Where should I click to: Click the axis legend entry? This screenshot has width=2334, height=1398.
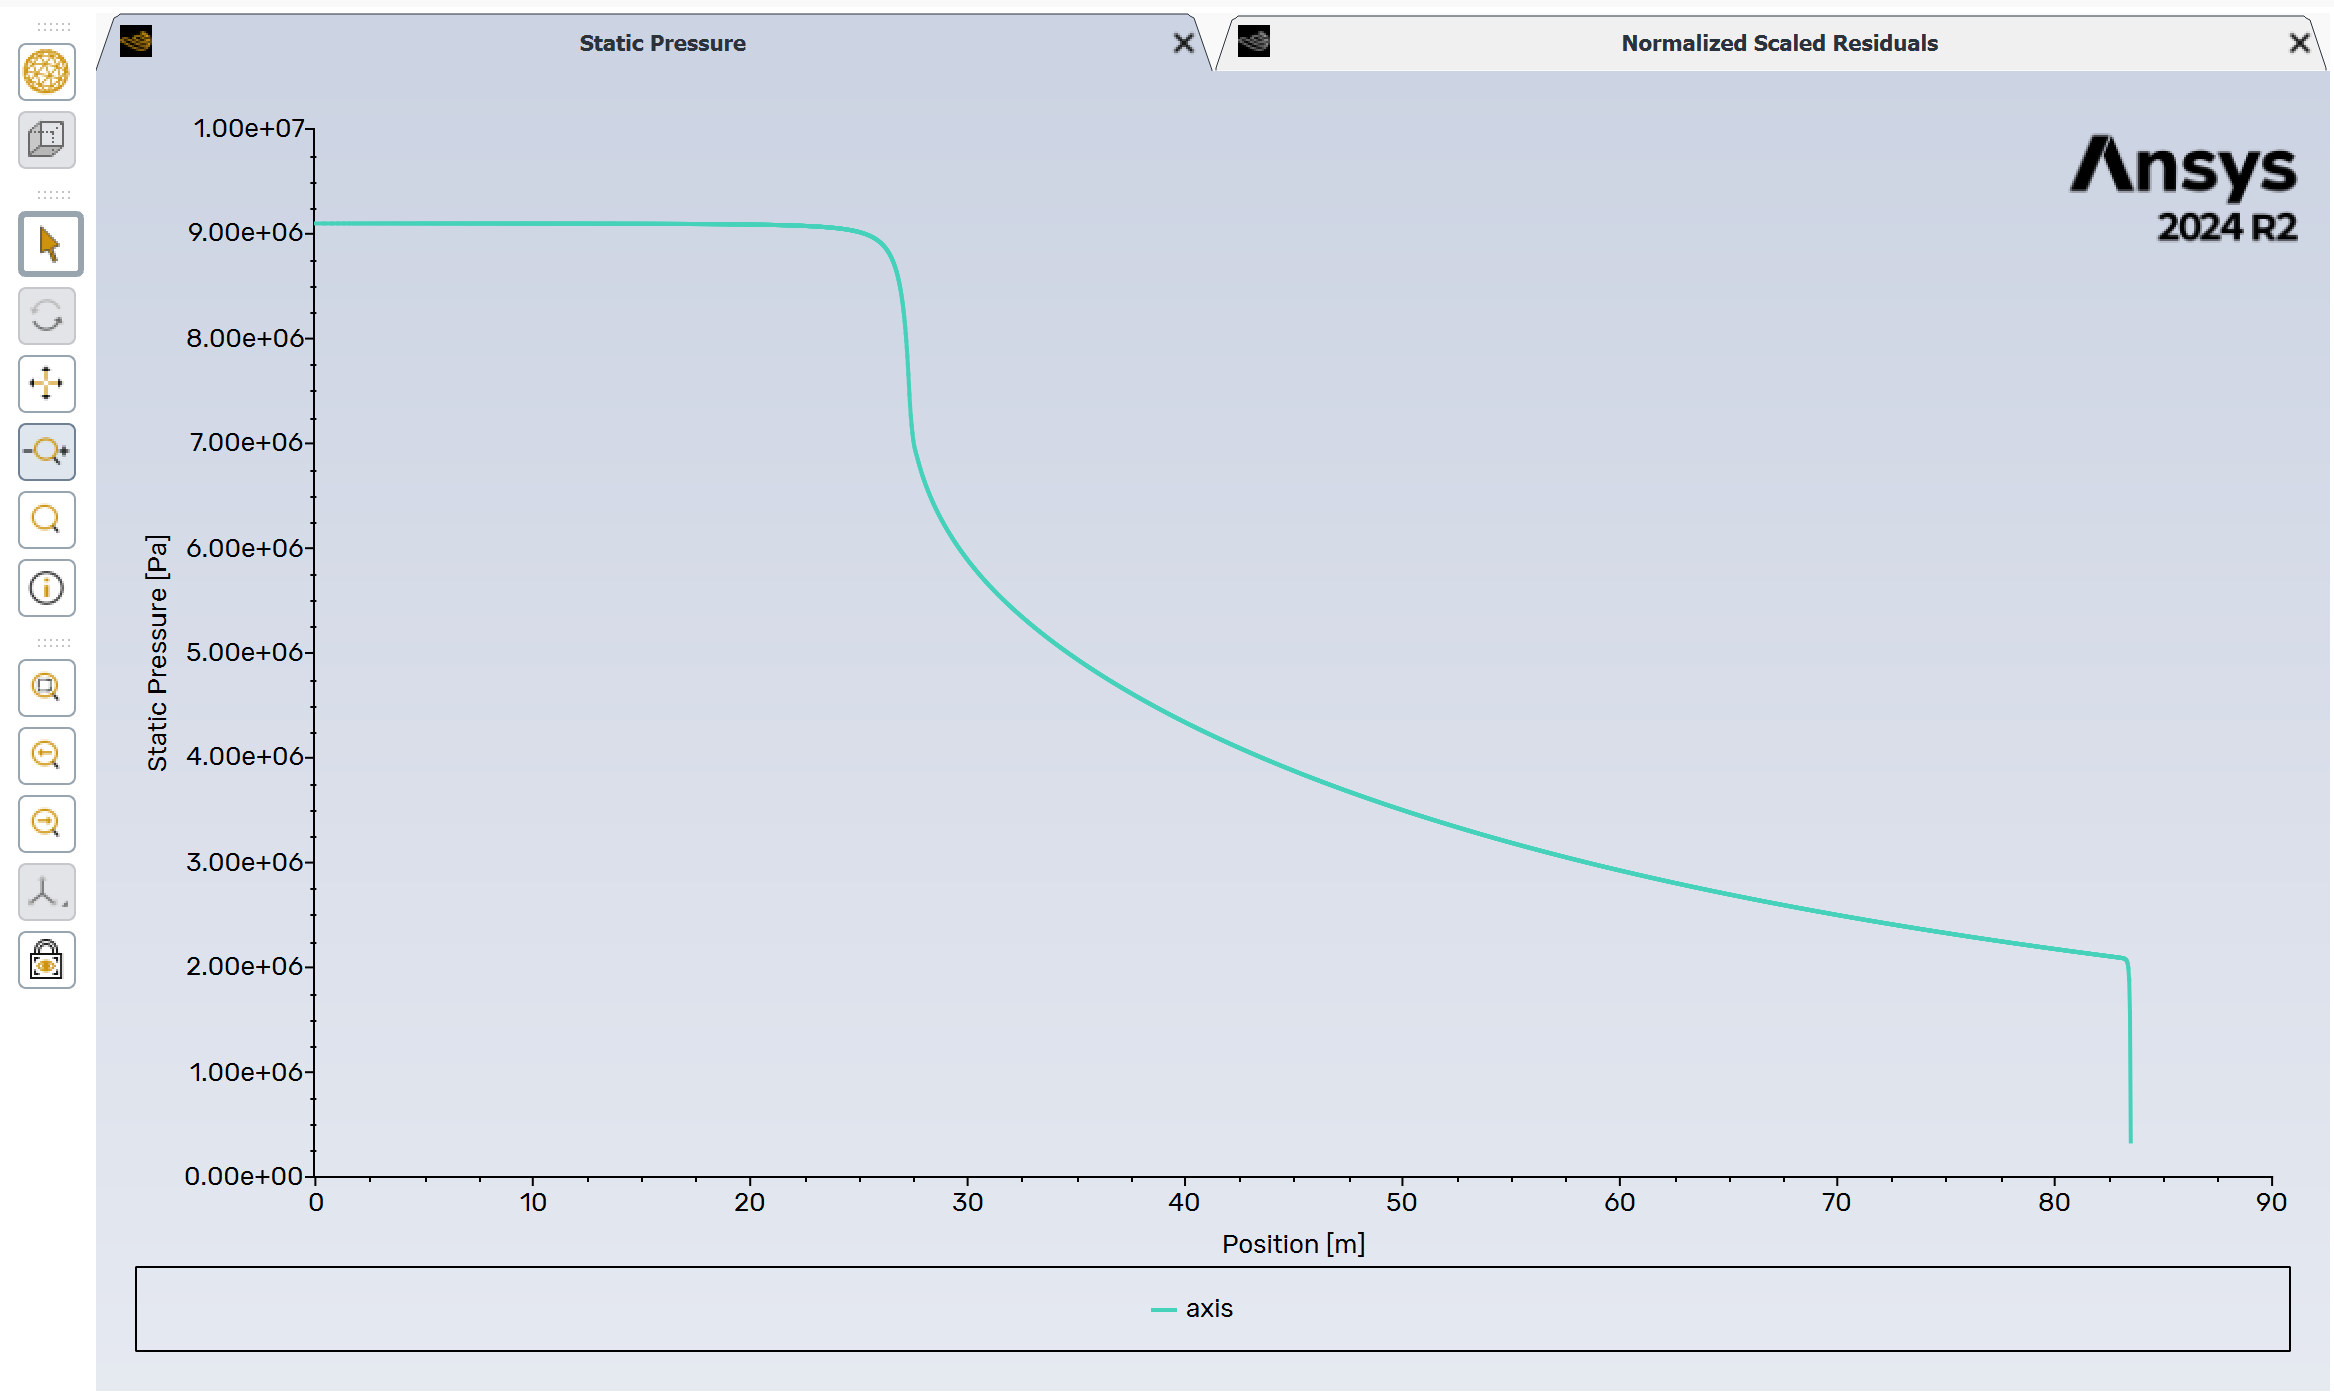pos(1192,1309)
